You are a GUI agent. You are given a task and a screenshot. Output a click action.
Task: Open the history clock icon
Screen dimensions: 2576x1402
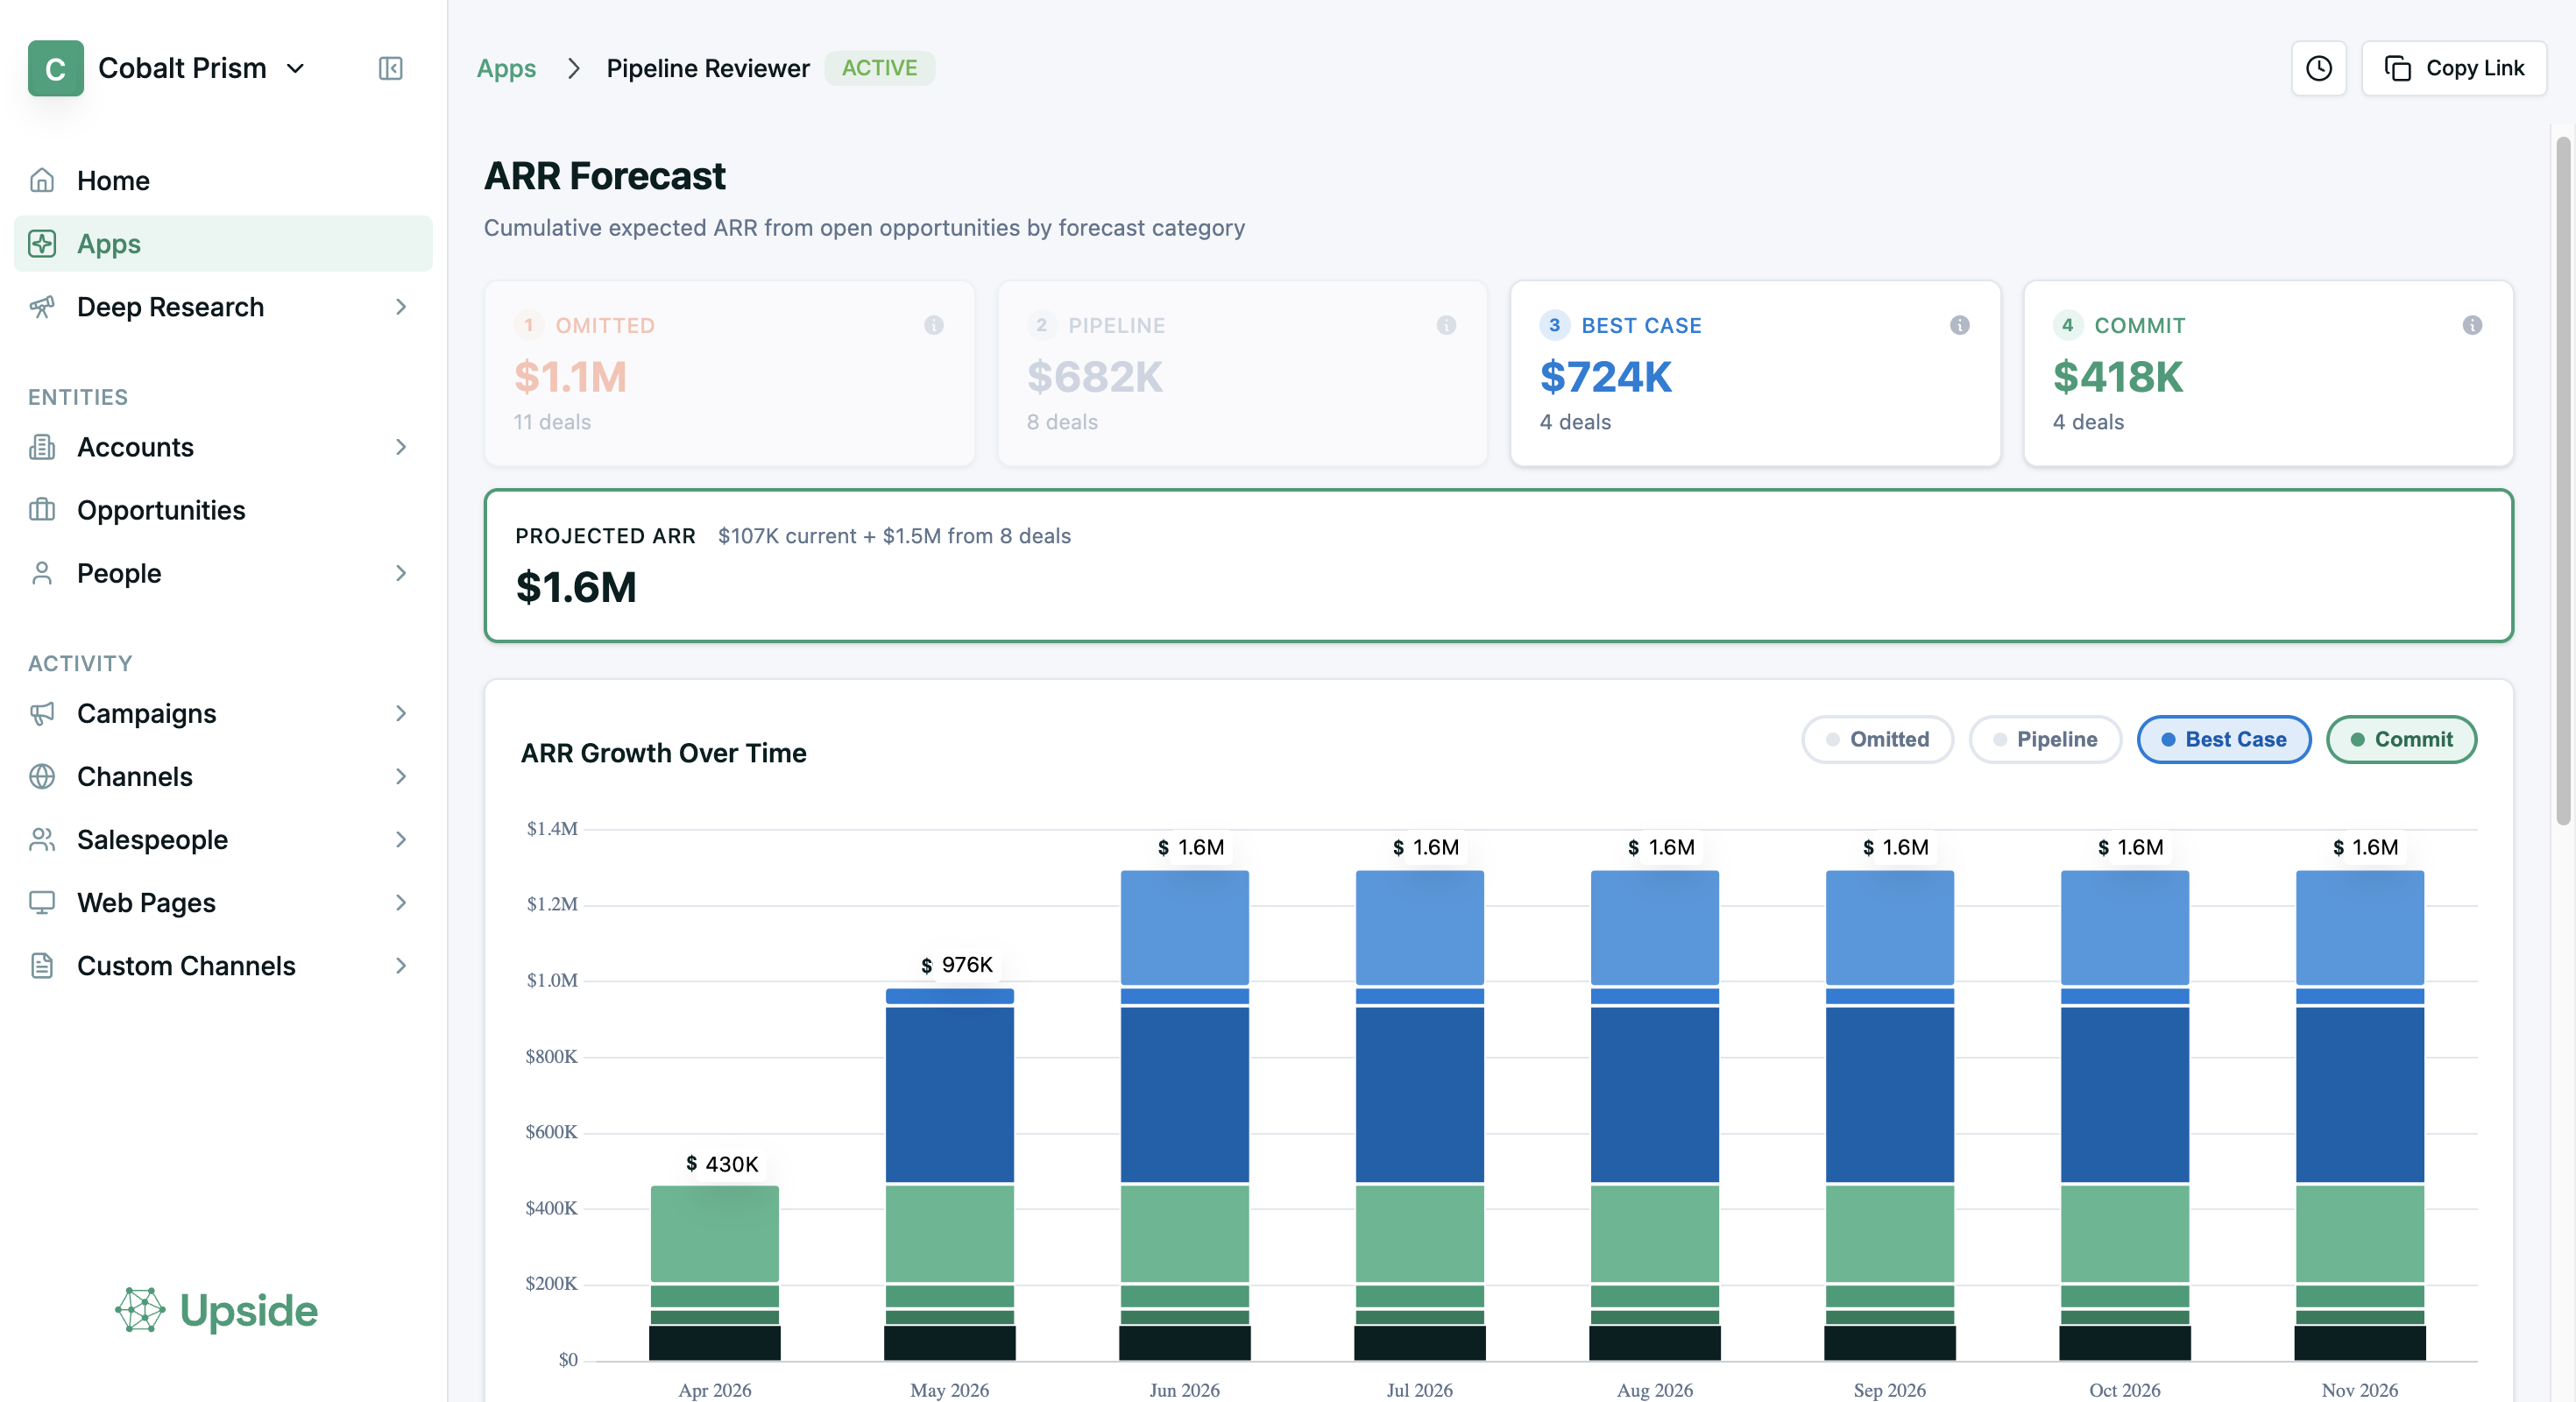coord(2319,68)
